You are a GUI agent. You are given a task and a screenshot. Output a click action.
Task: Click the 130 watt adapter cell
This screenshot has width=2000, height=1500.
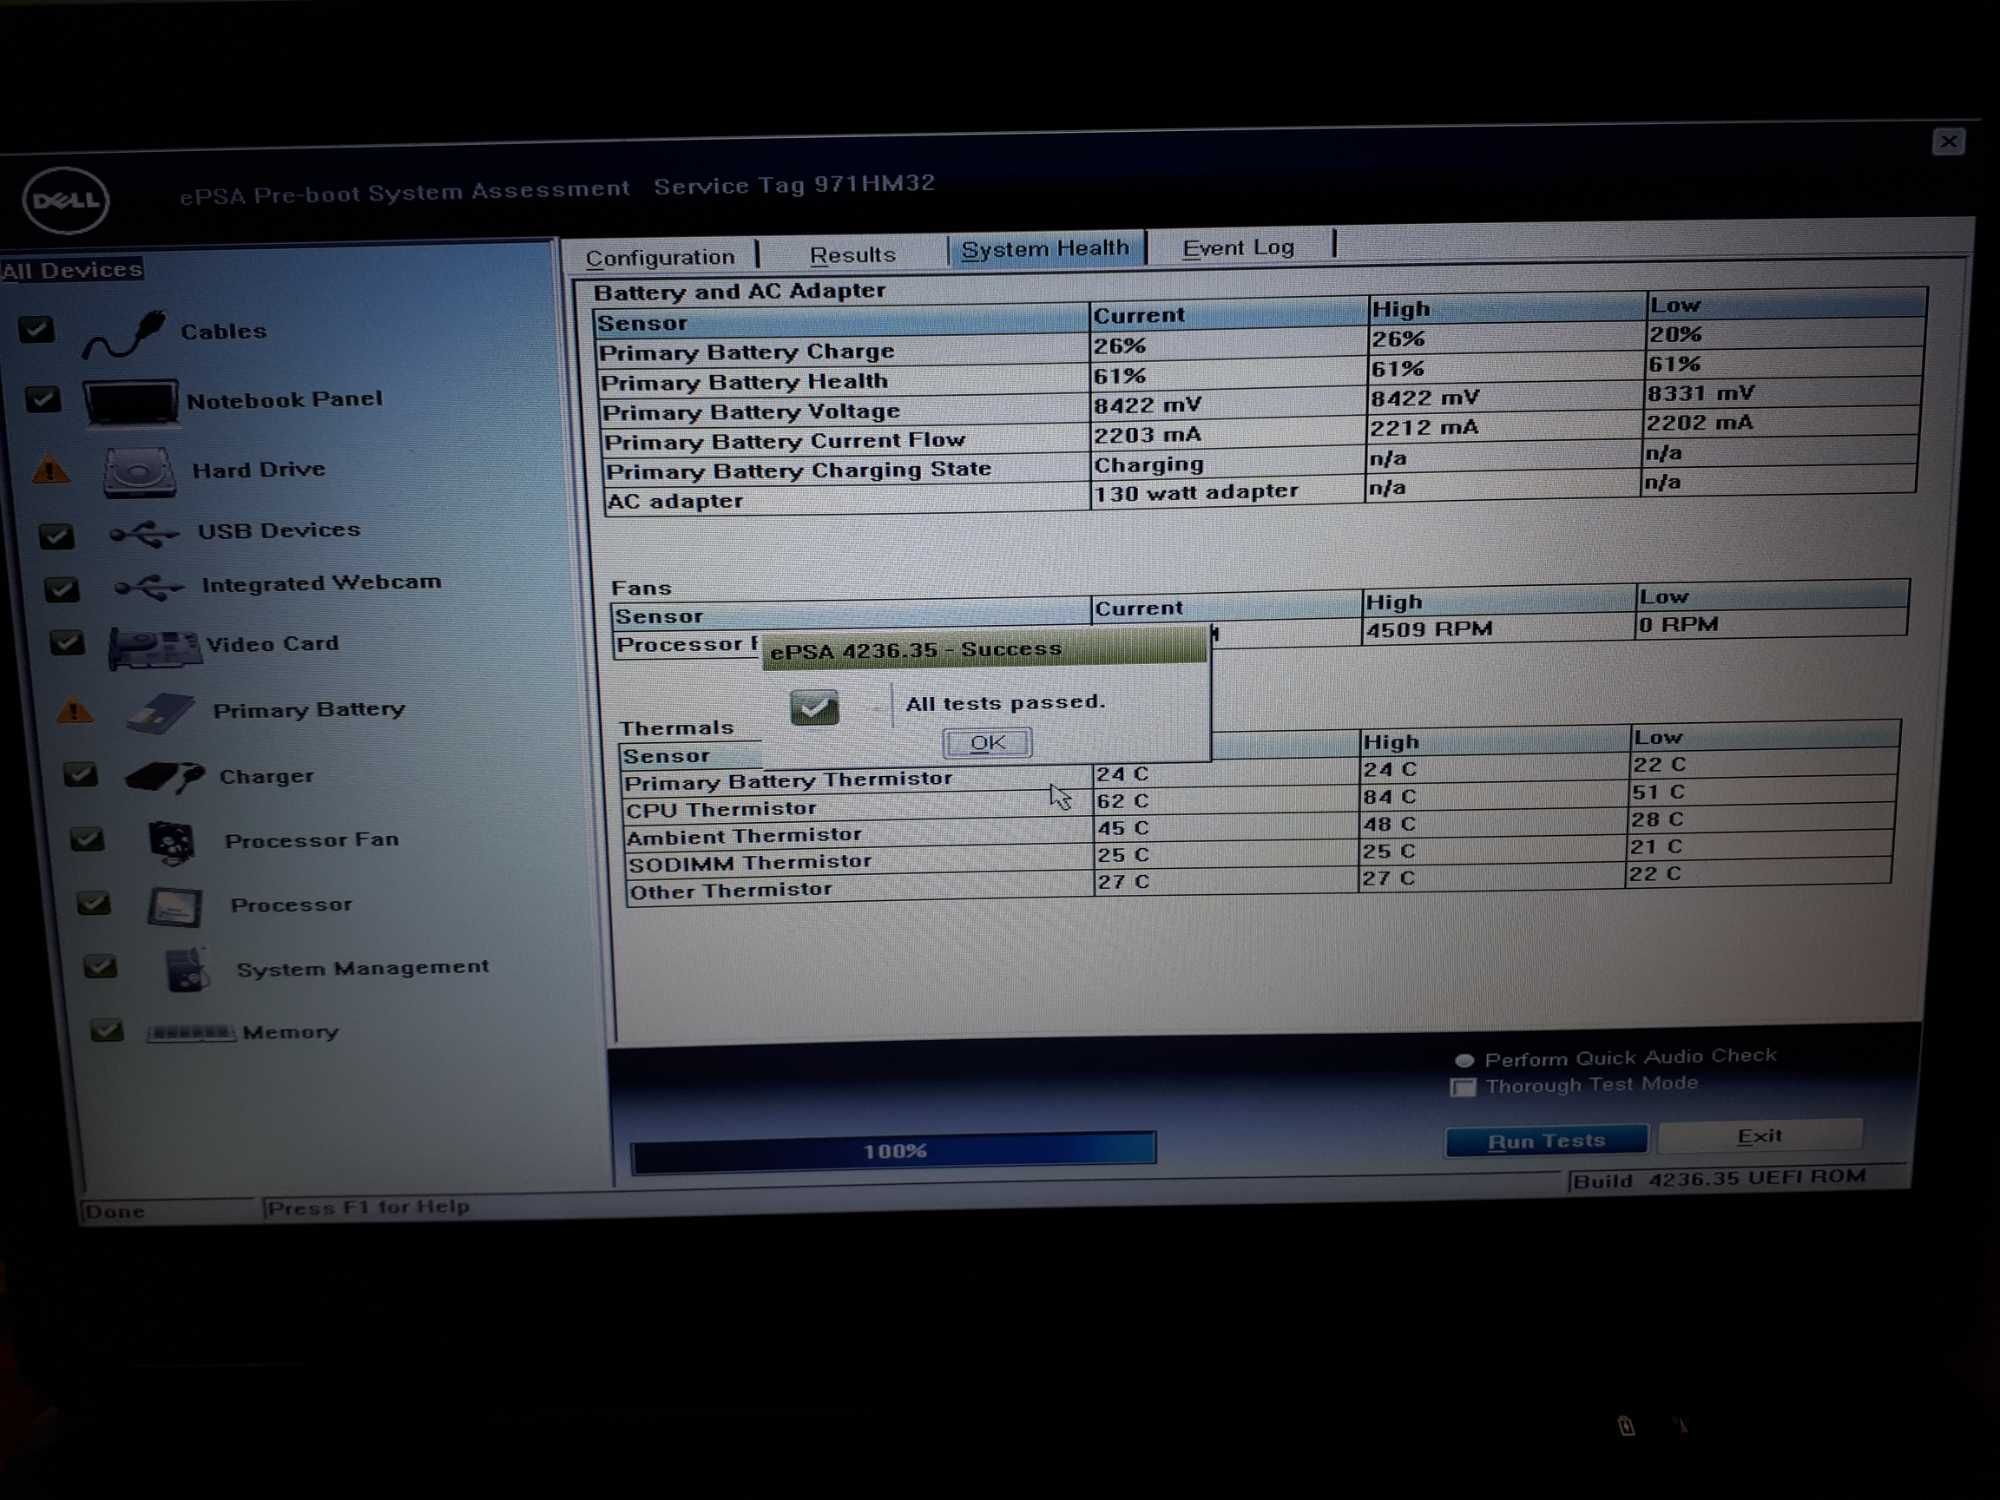[1196, 492]
